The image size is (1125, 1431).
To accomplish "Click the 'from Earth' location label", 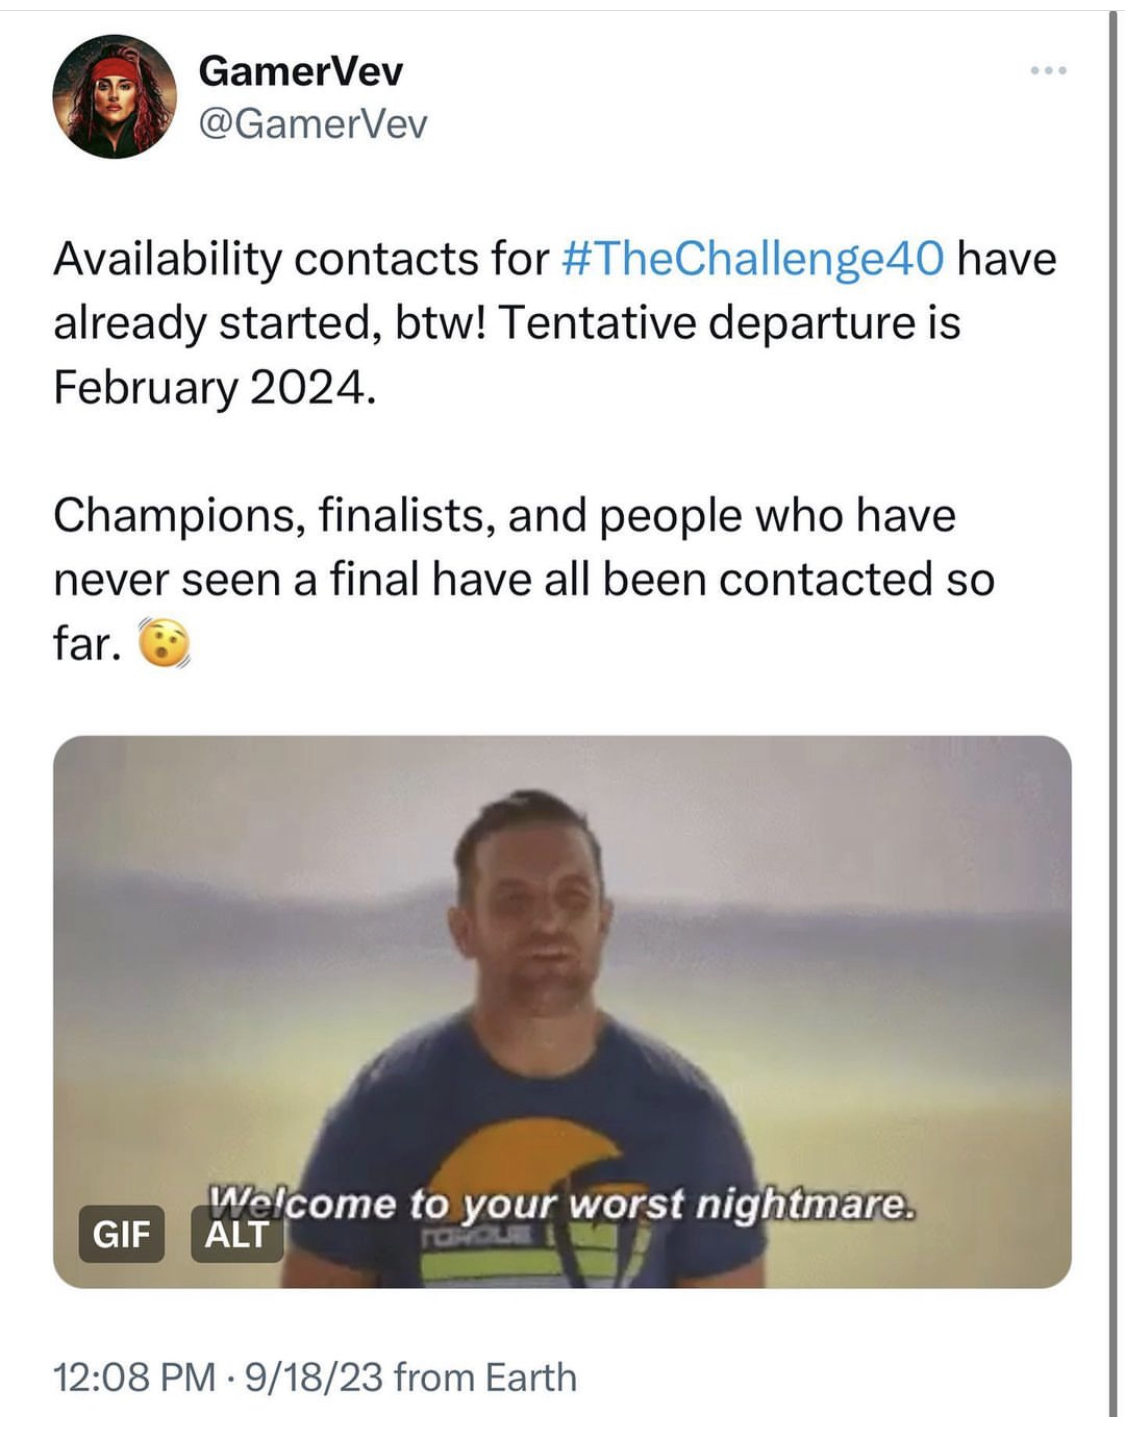I will [485, 1377].
